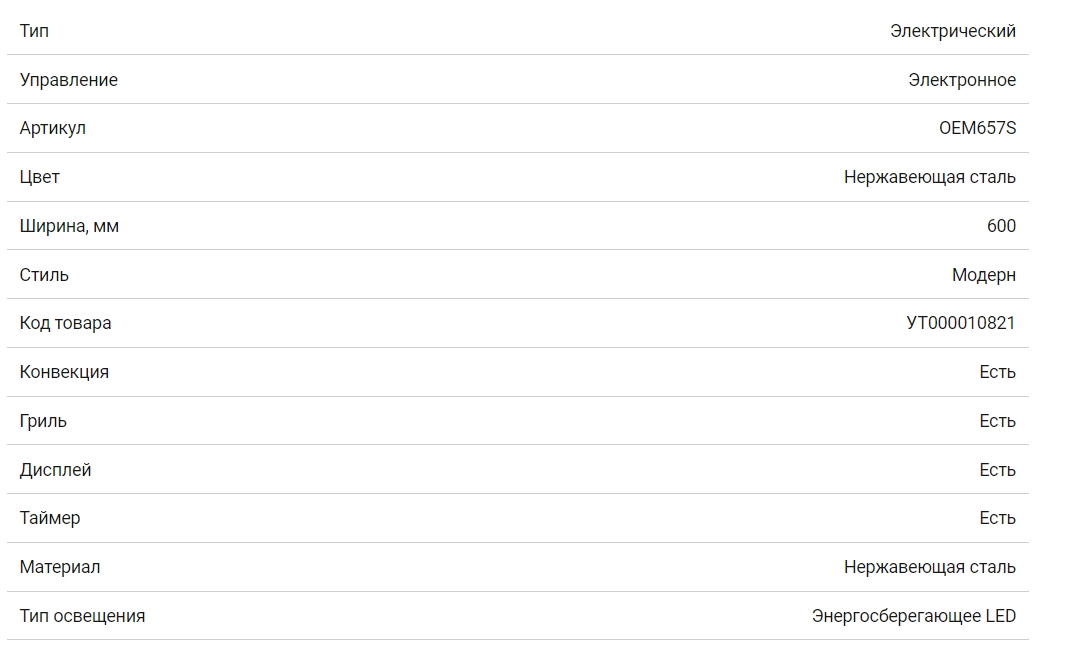Viewport: 1068px width, 650px height.
Task: Click the 'Код товара' label
Action: pos(65,324)
